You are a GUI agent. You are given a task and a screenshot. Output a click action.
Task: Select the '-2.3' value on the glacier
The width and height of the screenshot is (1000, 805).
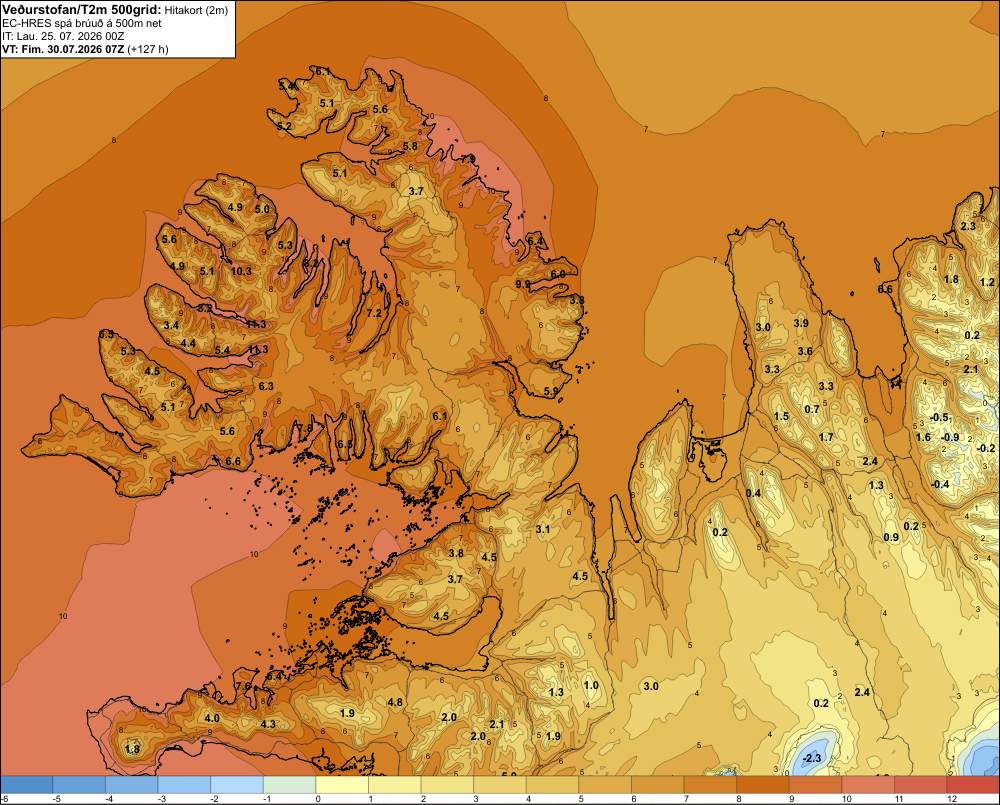(812, 758)
